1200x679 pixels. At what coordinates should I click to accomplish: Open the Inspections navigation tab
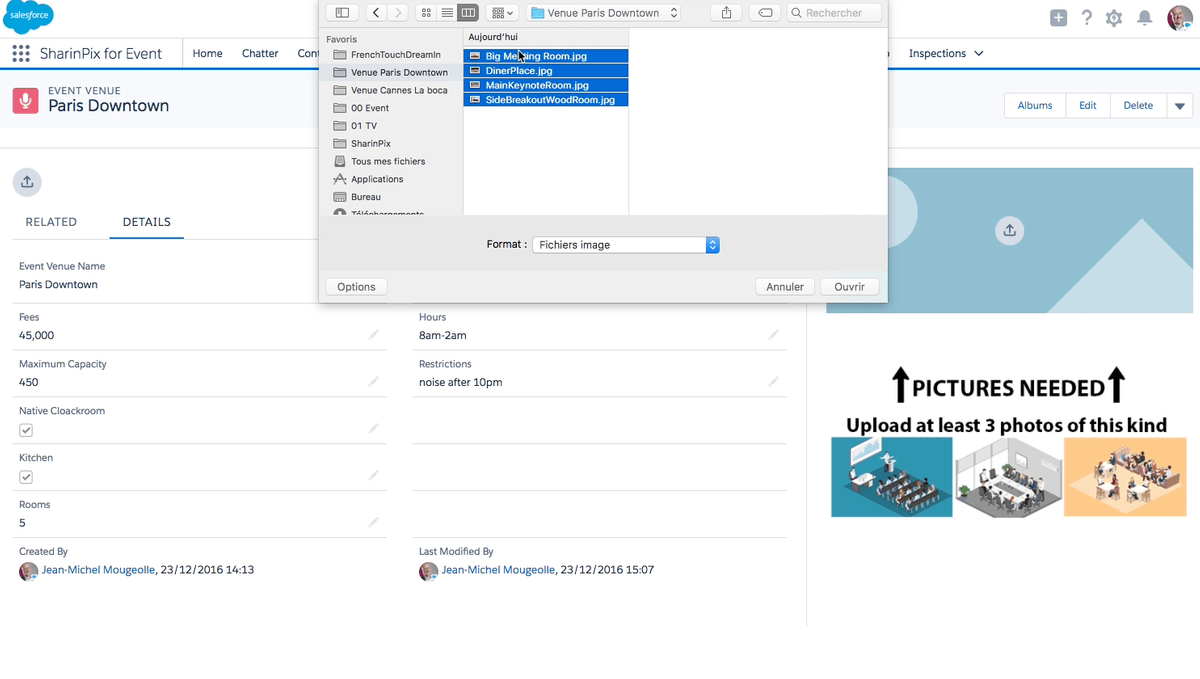[x=937, y=54]
